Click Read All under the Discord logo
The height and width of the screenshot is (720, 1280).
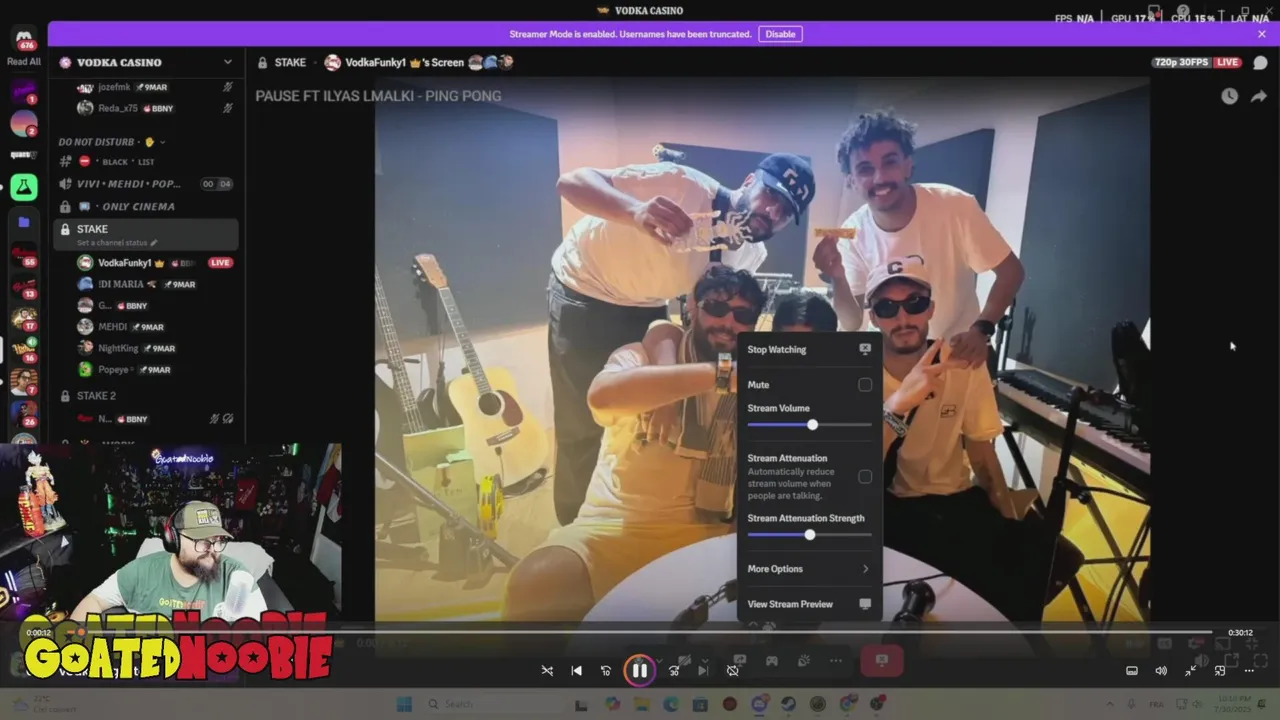click(x=24, y=62)
